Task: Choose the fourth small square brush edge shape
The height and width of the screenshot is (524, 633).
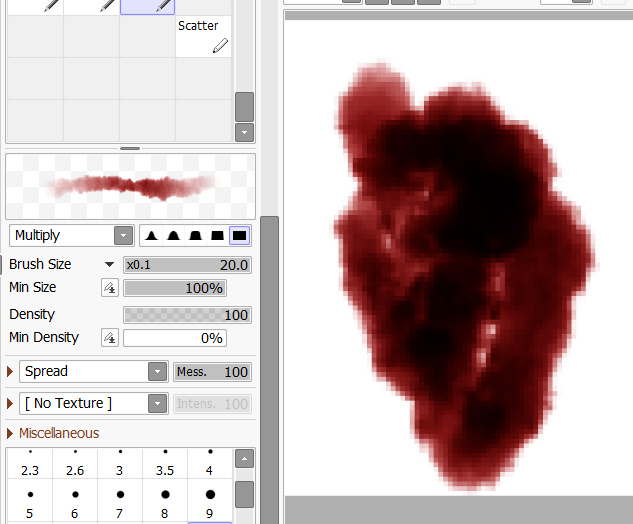Action: pyautogui.click(x=217, y=235)
